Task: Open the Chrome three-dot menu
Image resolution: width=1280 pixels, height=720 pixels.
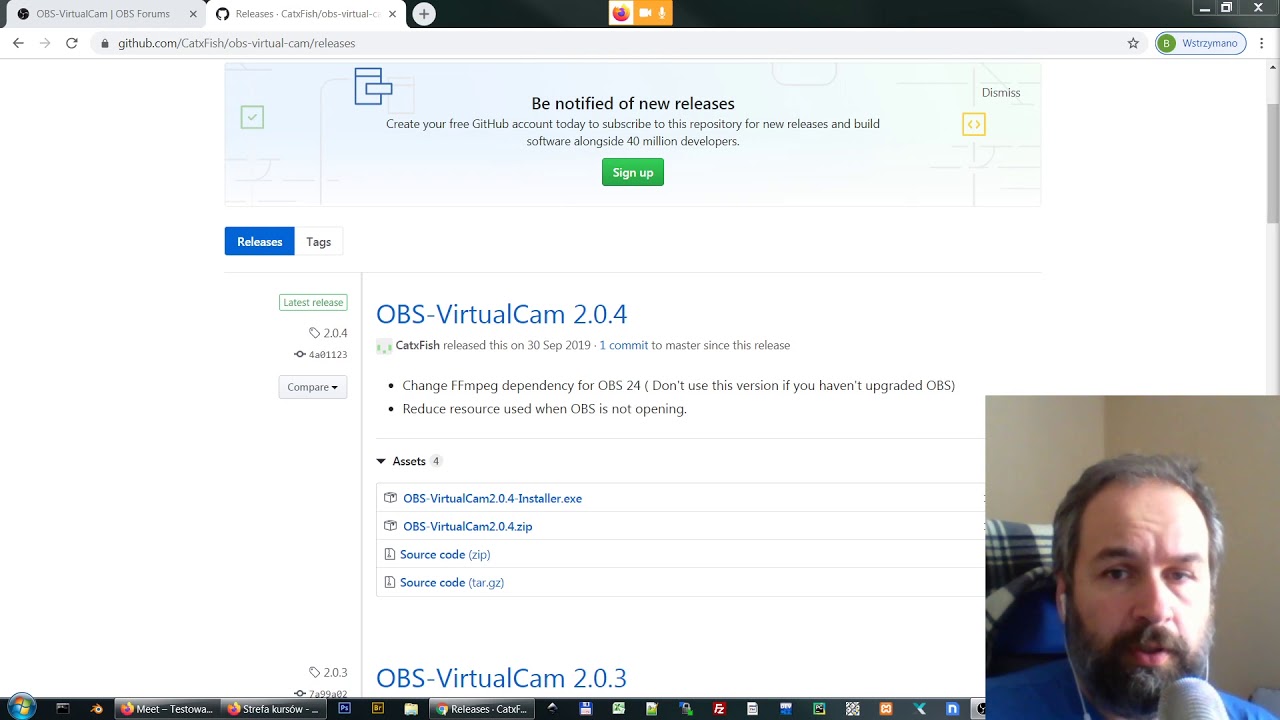Action: [x=1262, y=43]
